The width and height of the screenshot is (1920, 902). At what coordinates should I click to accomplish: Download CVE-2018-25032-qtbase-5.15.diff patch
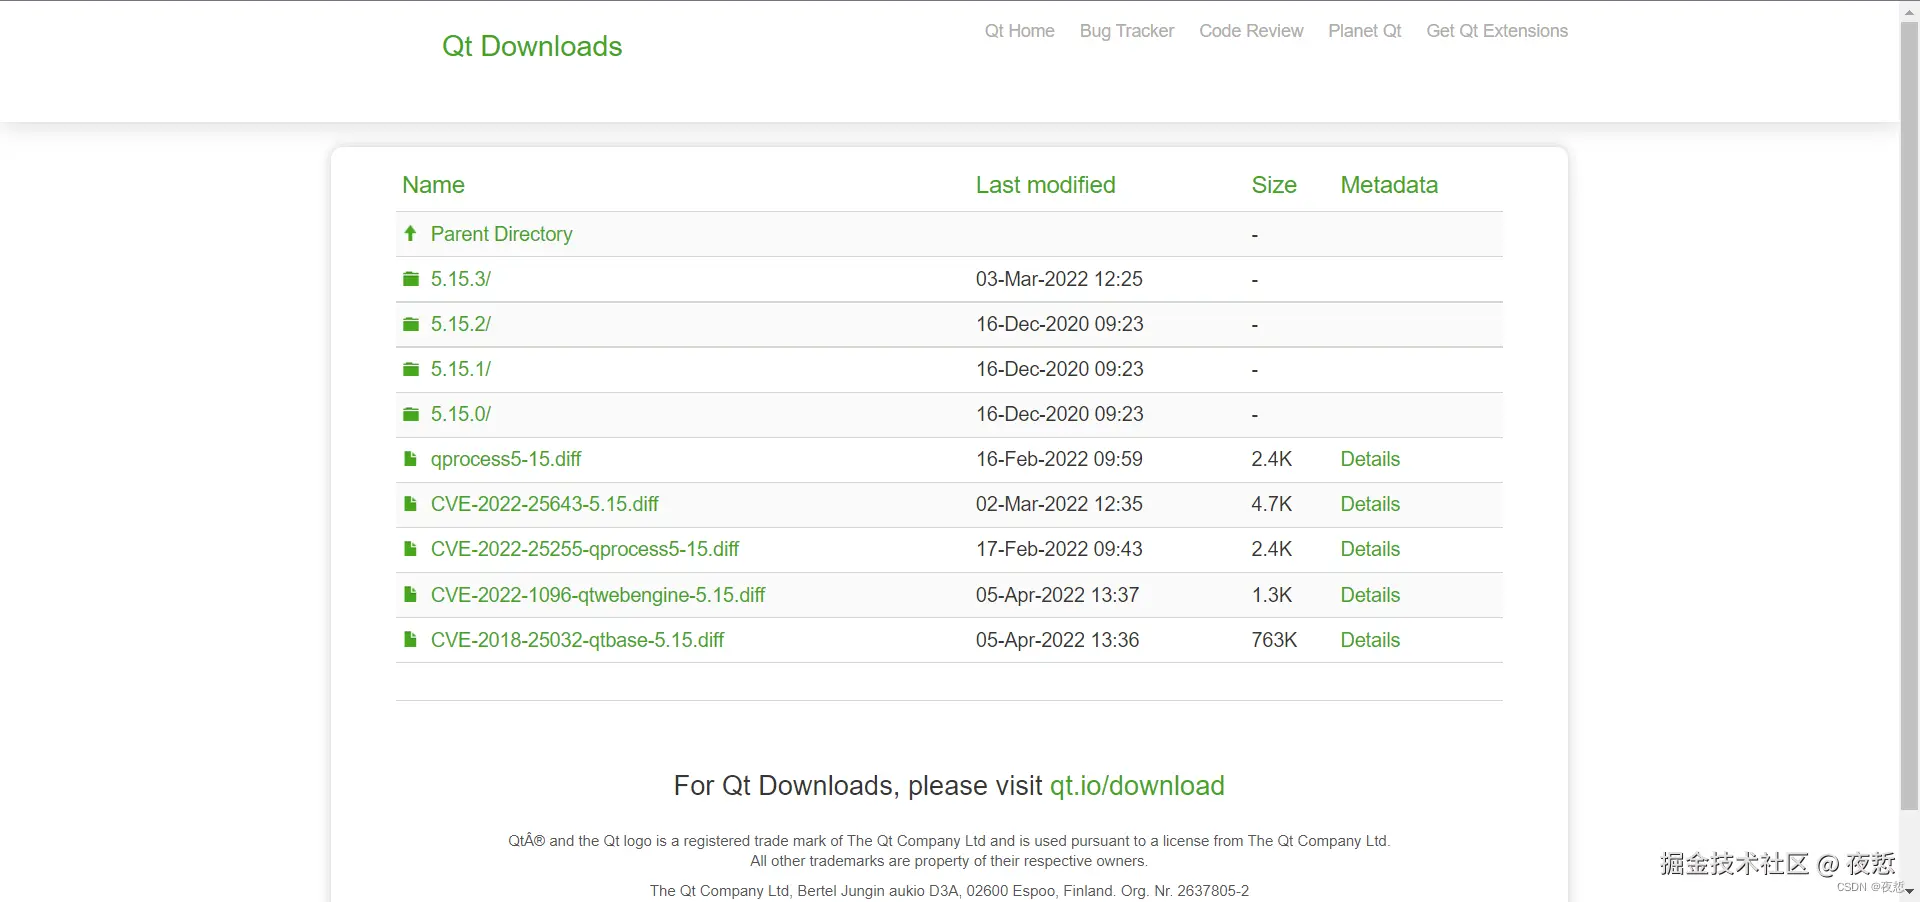577,640
